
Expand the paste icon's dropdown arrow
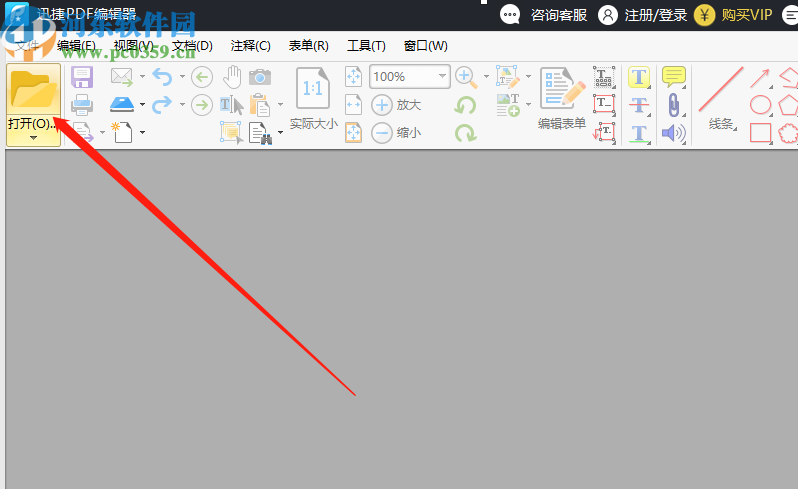[x=280, y=105]
